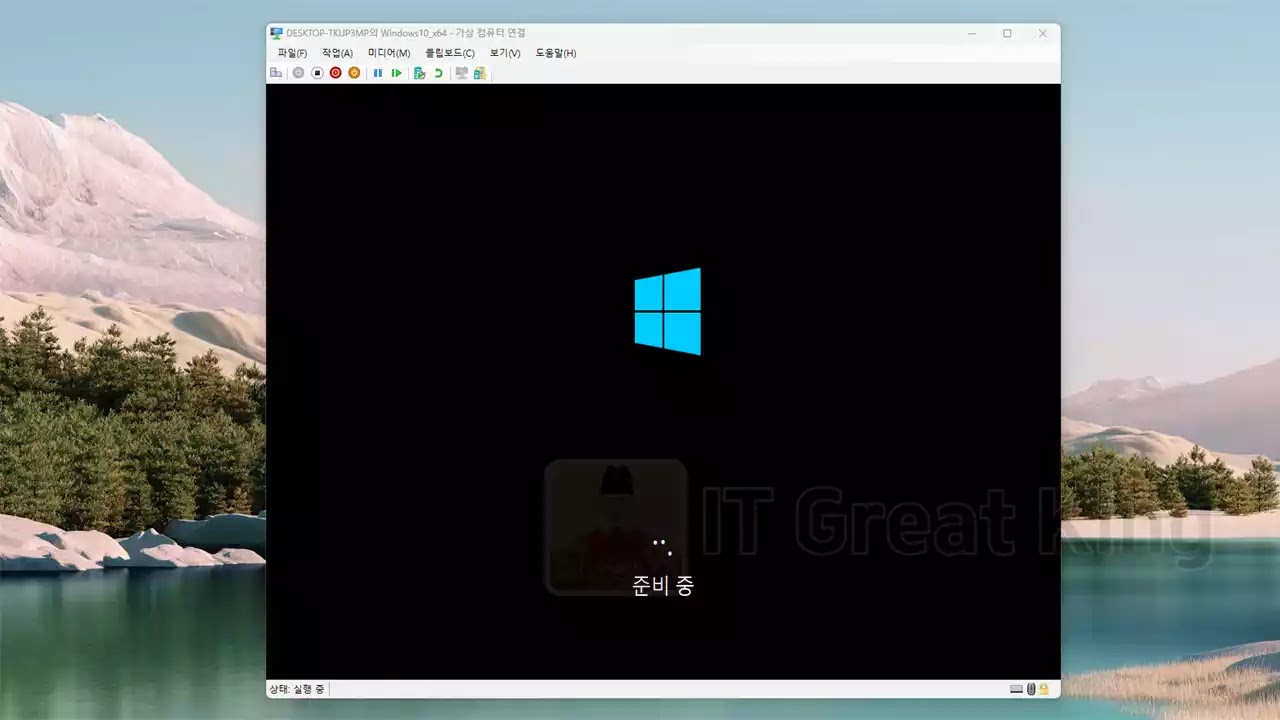Reset the VM with green play icon
The width and height of the screenshot is (1280, 720).
tap(397, 73)
